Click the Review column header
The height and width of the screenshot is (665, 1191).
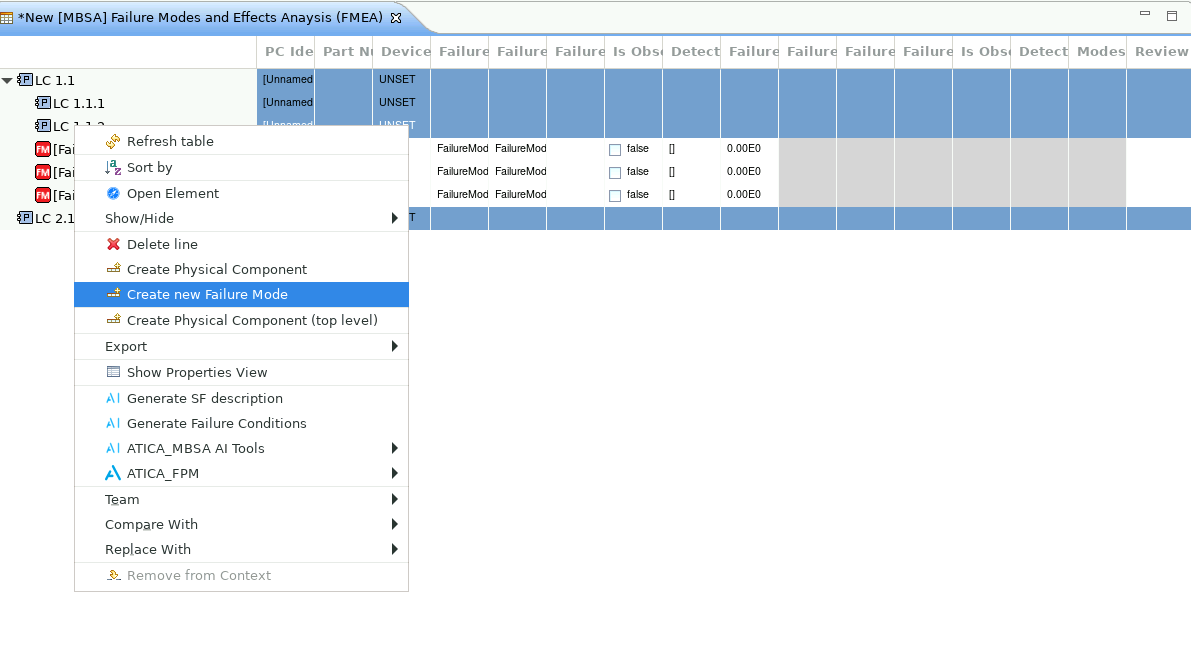point(1159,52)
